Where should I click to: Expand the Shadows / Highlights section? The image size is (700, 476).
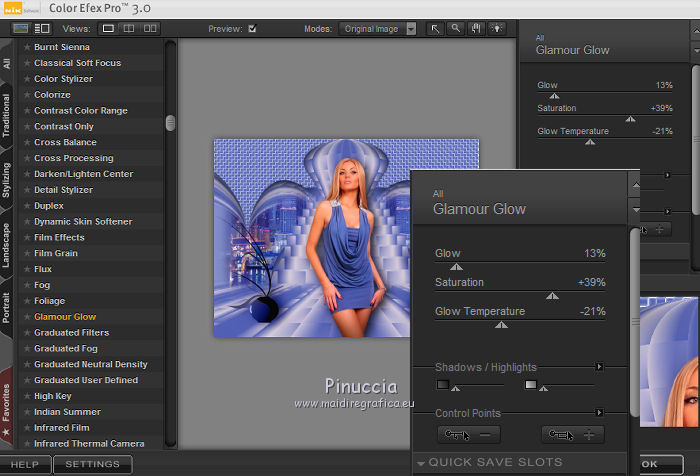600,367
